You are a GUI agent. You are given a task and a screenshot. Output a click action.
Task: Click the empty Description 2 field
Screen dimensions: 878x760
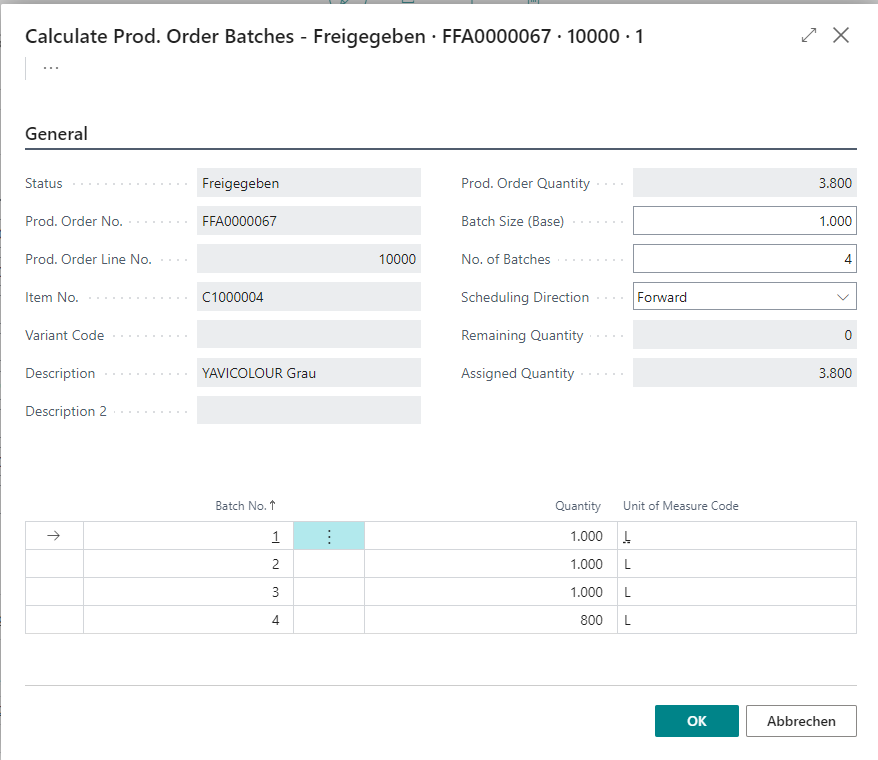(x=309, y=411)
